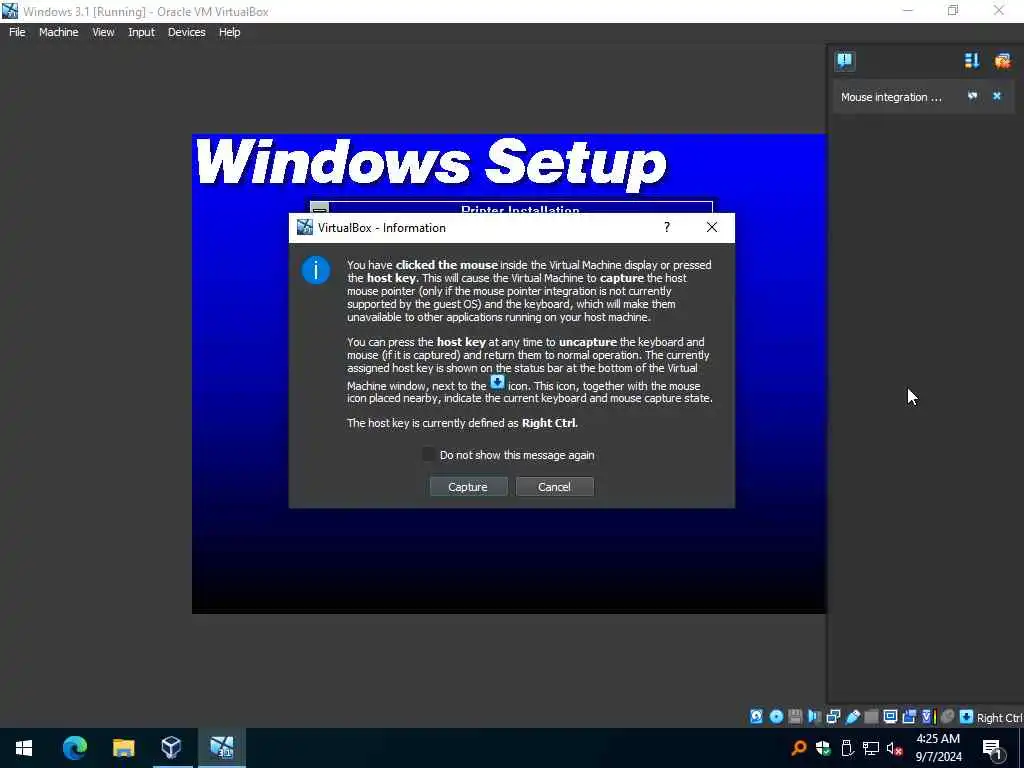Screen dimensions: 1024x768
Task: Expand the Mouse integration notification details
Action: click(x=972, y=96)
